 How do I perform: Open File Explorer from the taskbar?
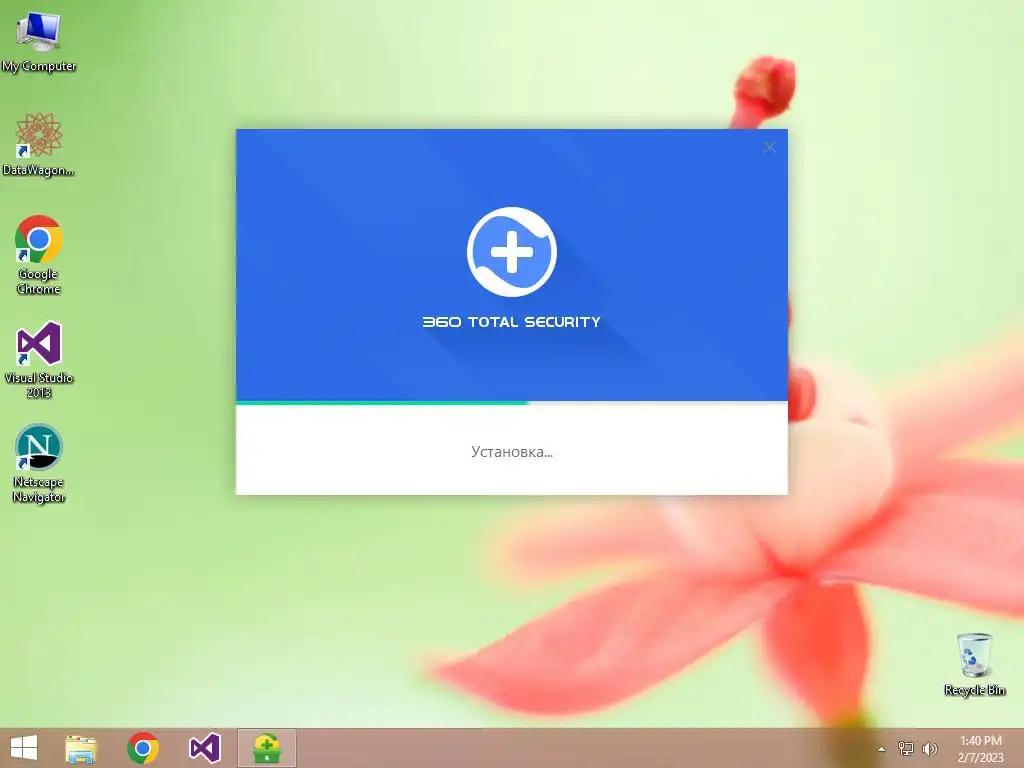click(x=81, y=748)
